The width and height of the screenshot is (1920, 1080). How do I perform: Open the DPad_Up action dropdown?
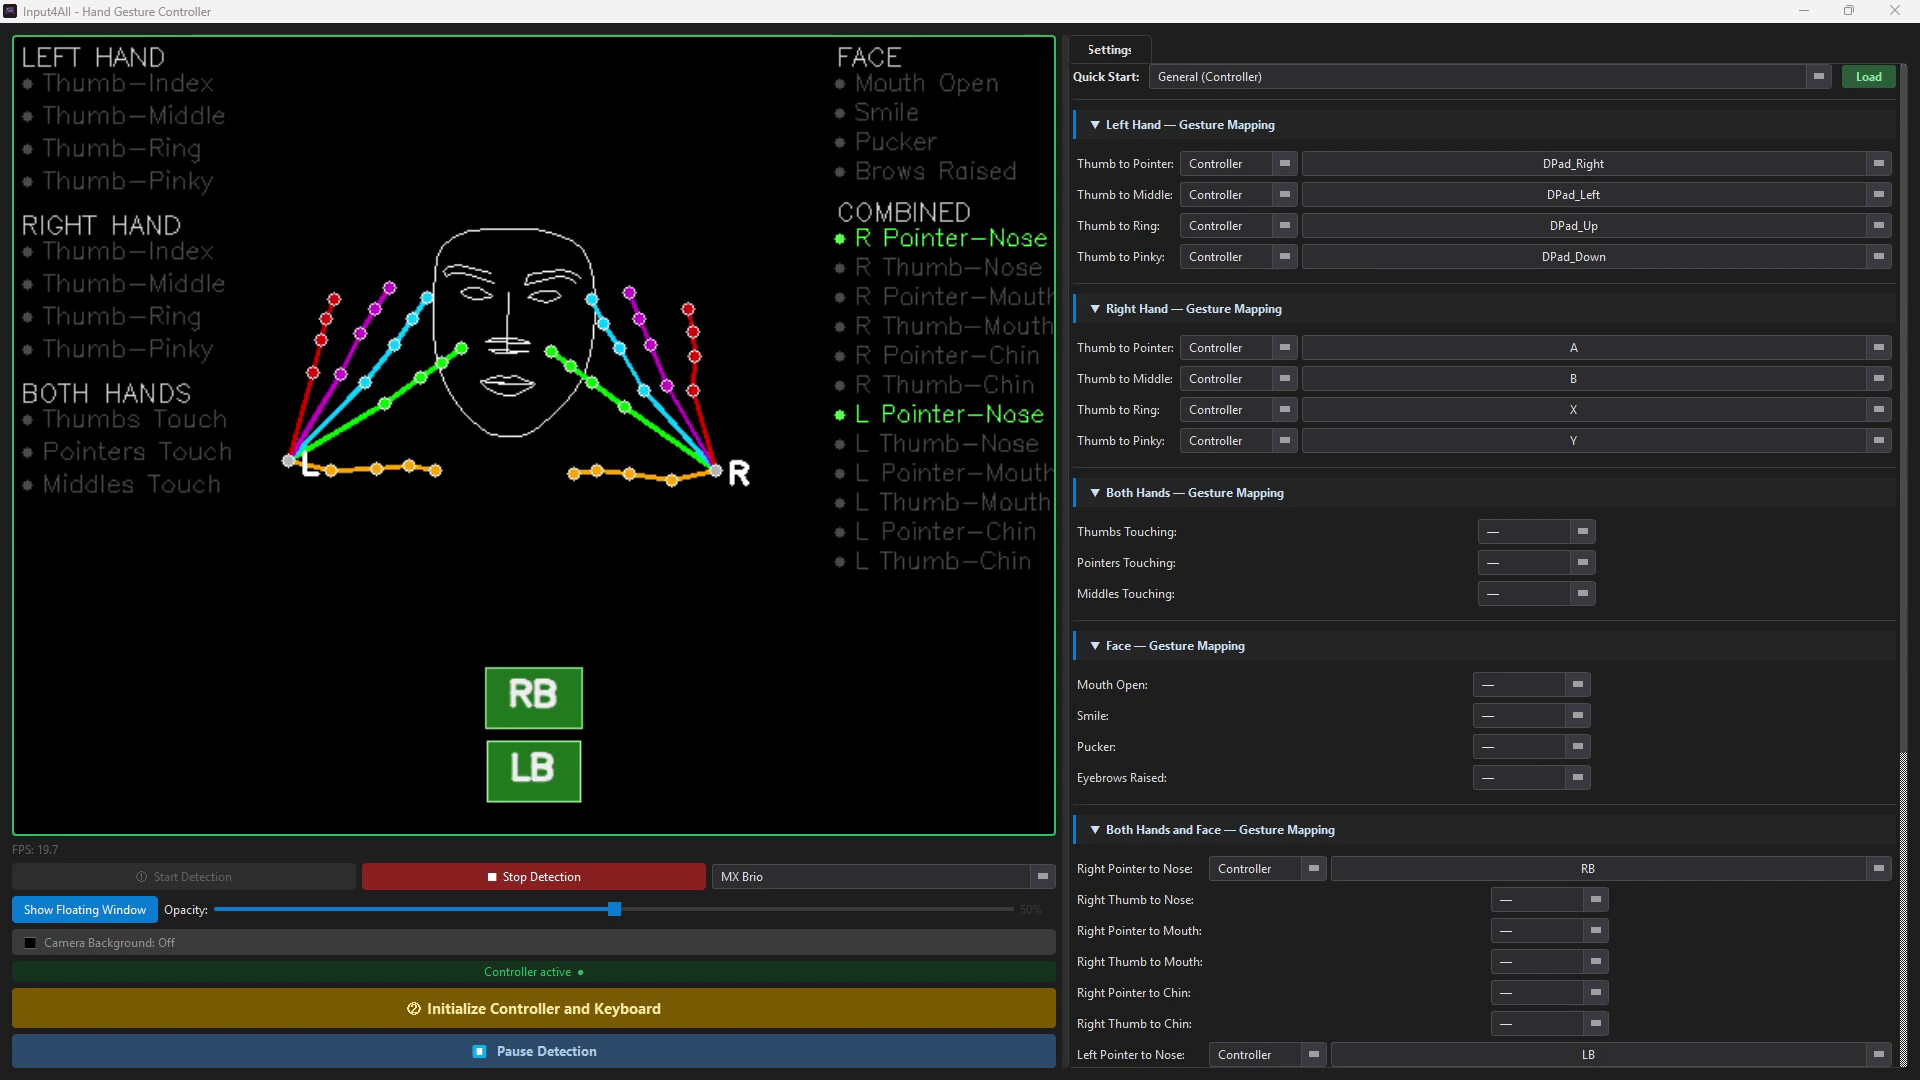click(x=1596, y=226)
